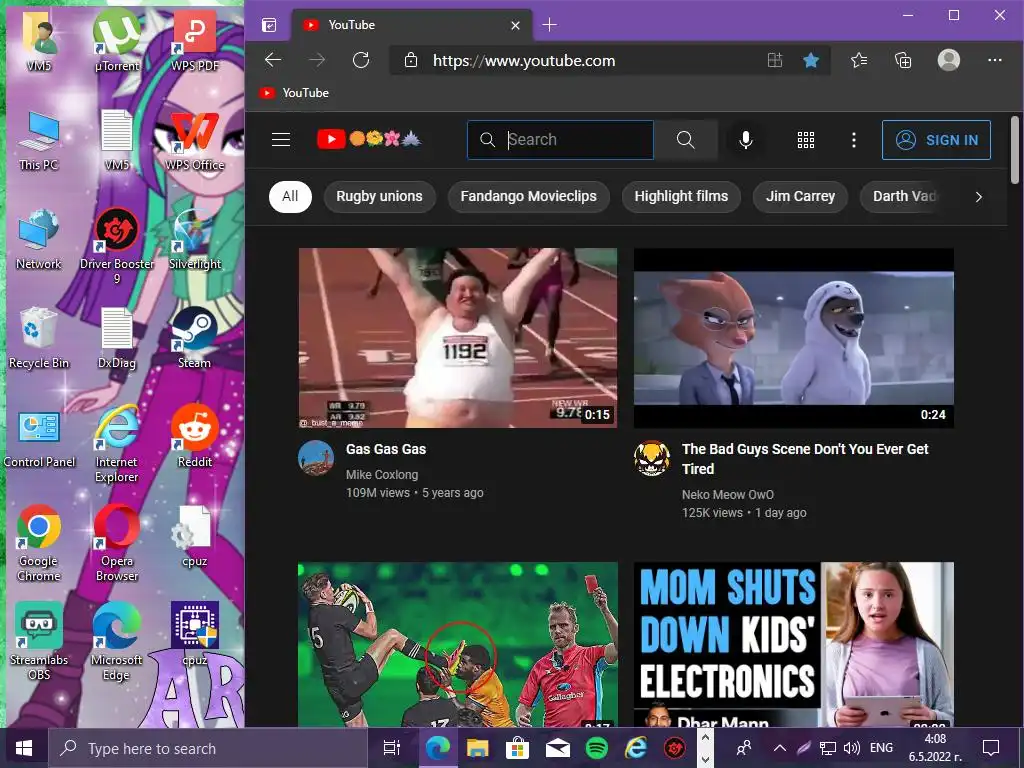Viewport: 1024px width, 768px height.
Task: Open Mom Shuts Down Kids' Electronics thumbnail
Action: pos(793,644)
